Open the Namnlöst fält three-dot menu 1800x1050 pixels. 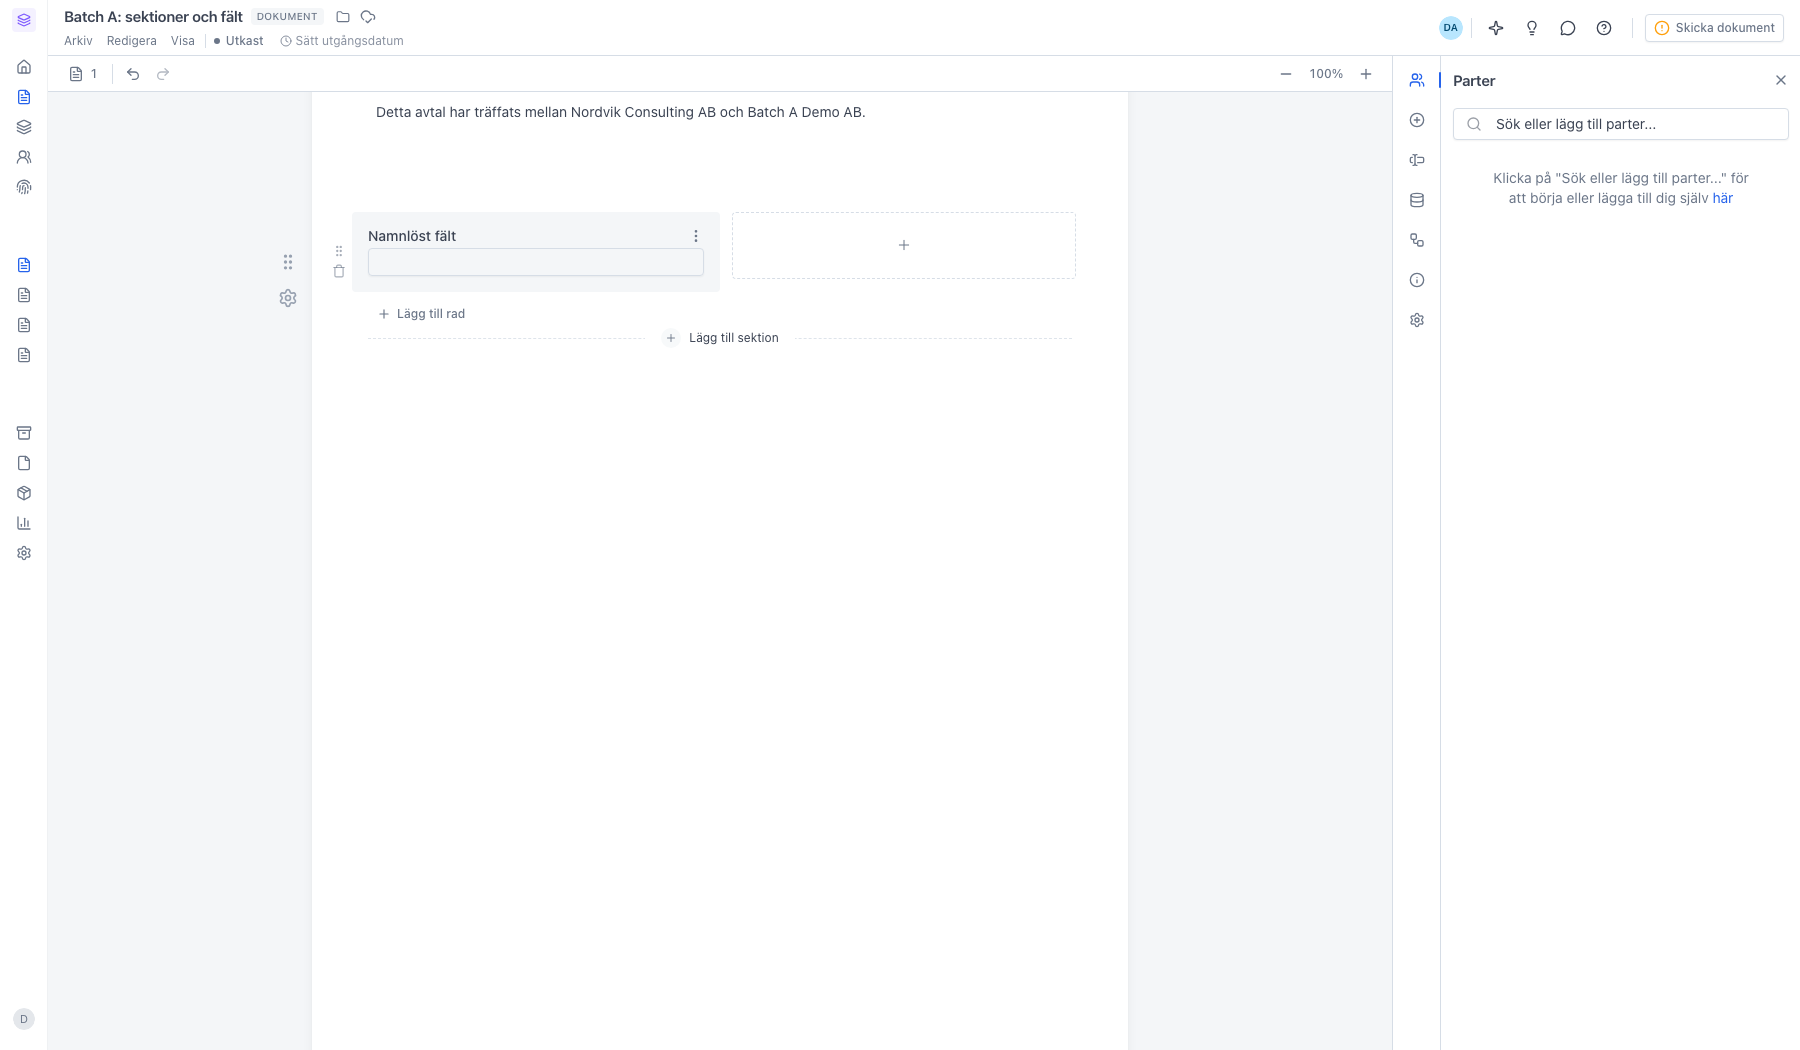point(696,236)
